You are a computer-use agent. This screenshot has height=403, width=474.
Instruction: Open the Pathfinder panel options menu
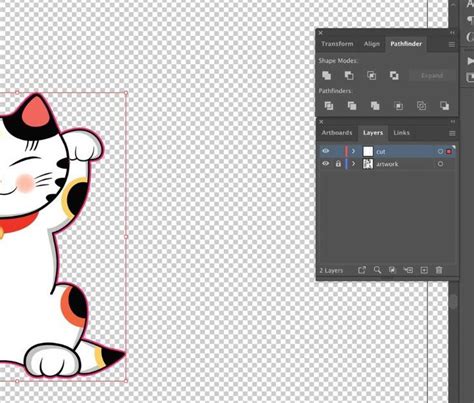(452, 44)
